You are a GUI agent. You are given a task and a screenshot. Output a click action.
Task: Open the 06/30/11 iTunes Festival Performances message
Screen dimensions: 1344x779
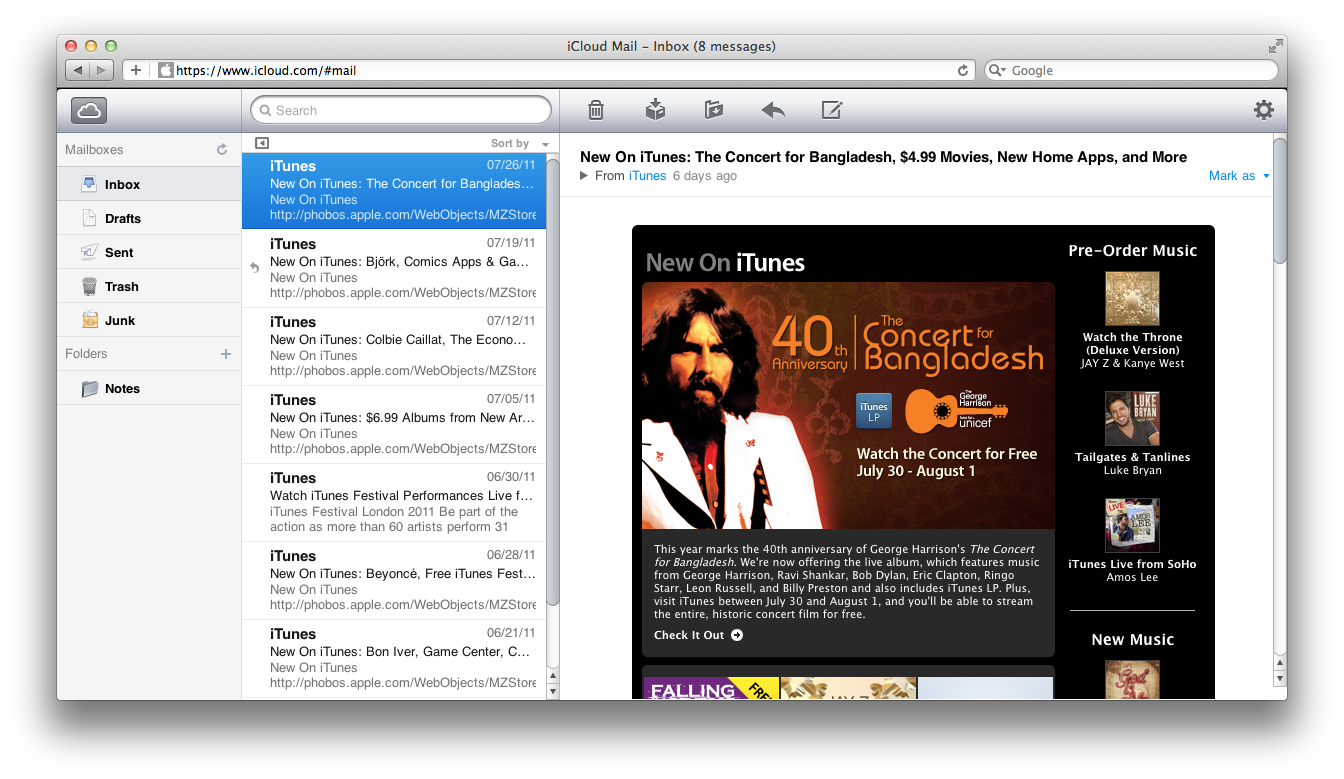[x=394, y=503]
